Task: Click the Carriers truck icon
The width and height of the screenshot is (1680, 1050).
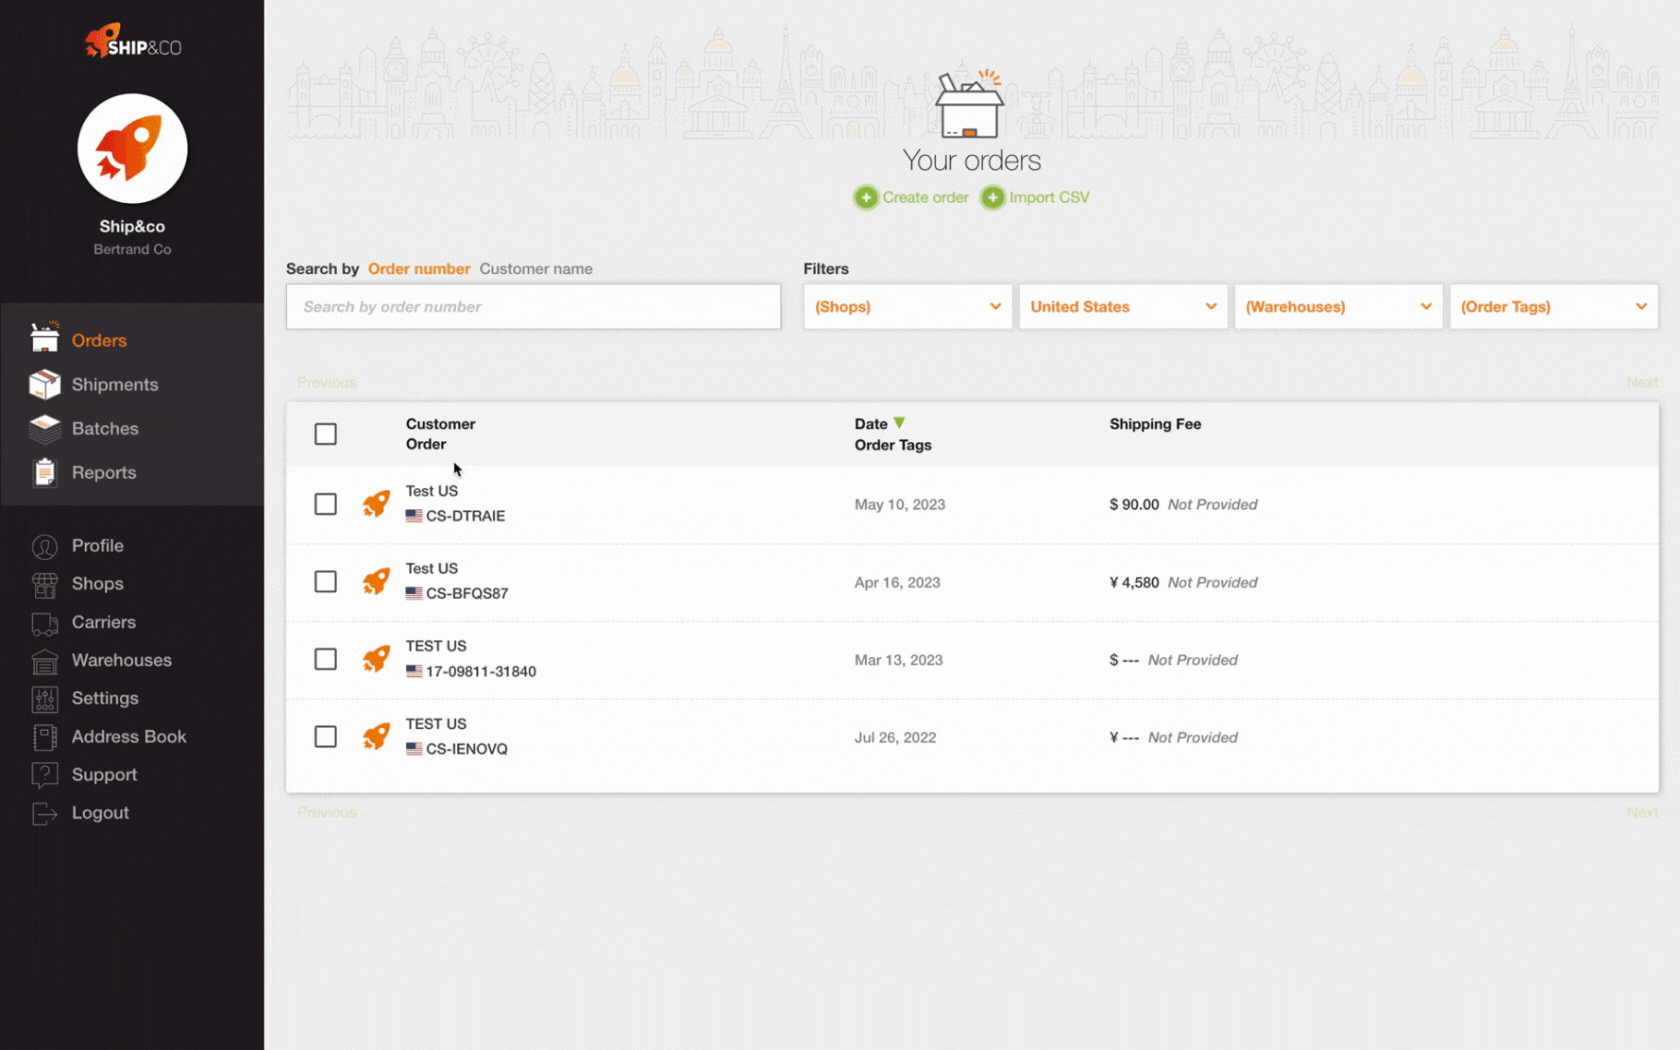Action: tap(45, 623)
